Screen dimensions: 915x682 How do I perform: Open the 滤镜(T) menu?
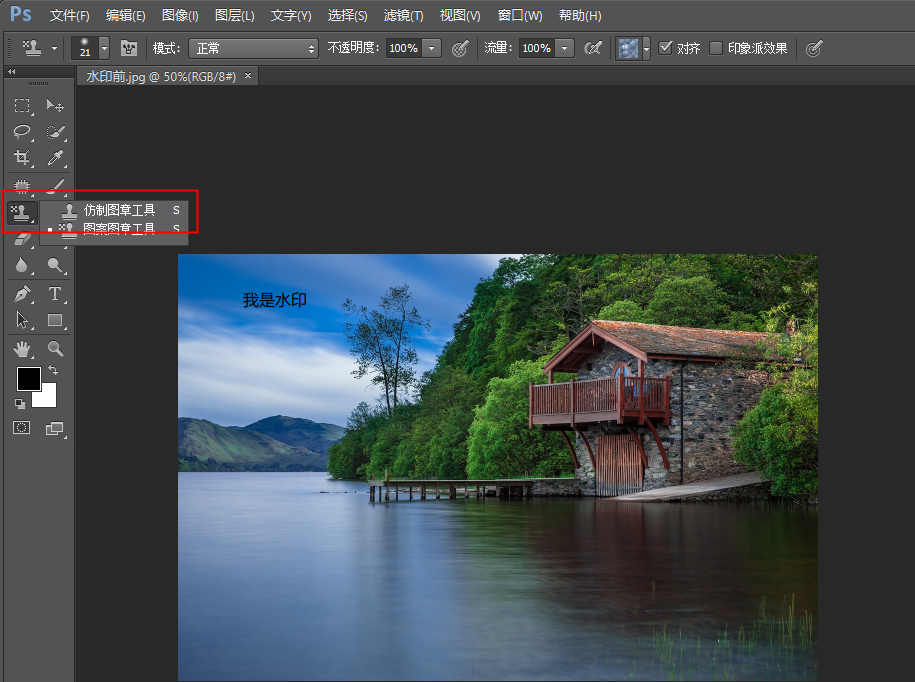(403, 16)
